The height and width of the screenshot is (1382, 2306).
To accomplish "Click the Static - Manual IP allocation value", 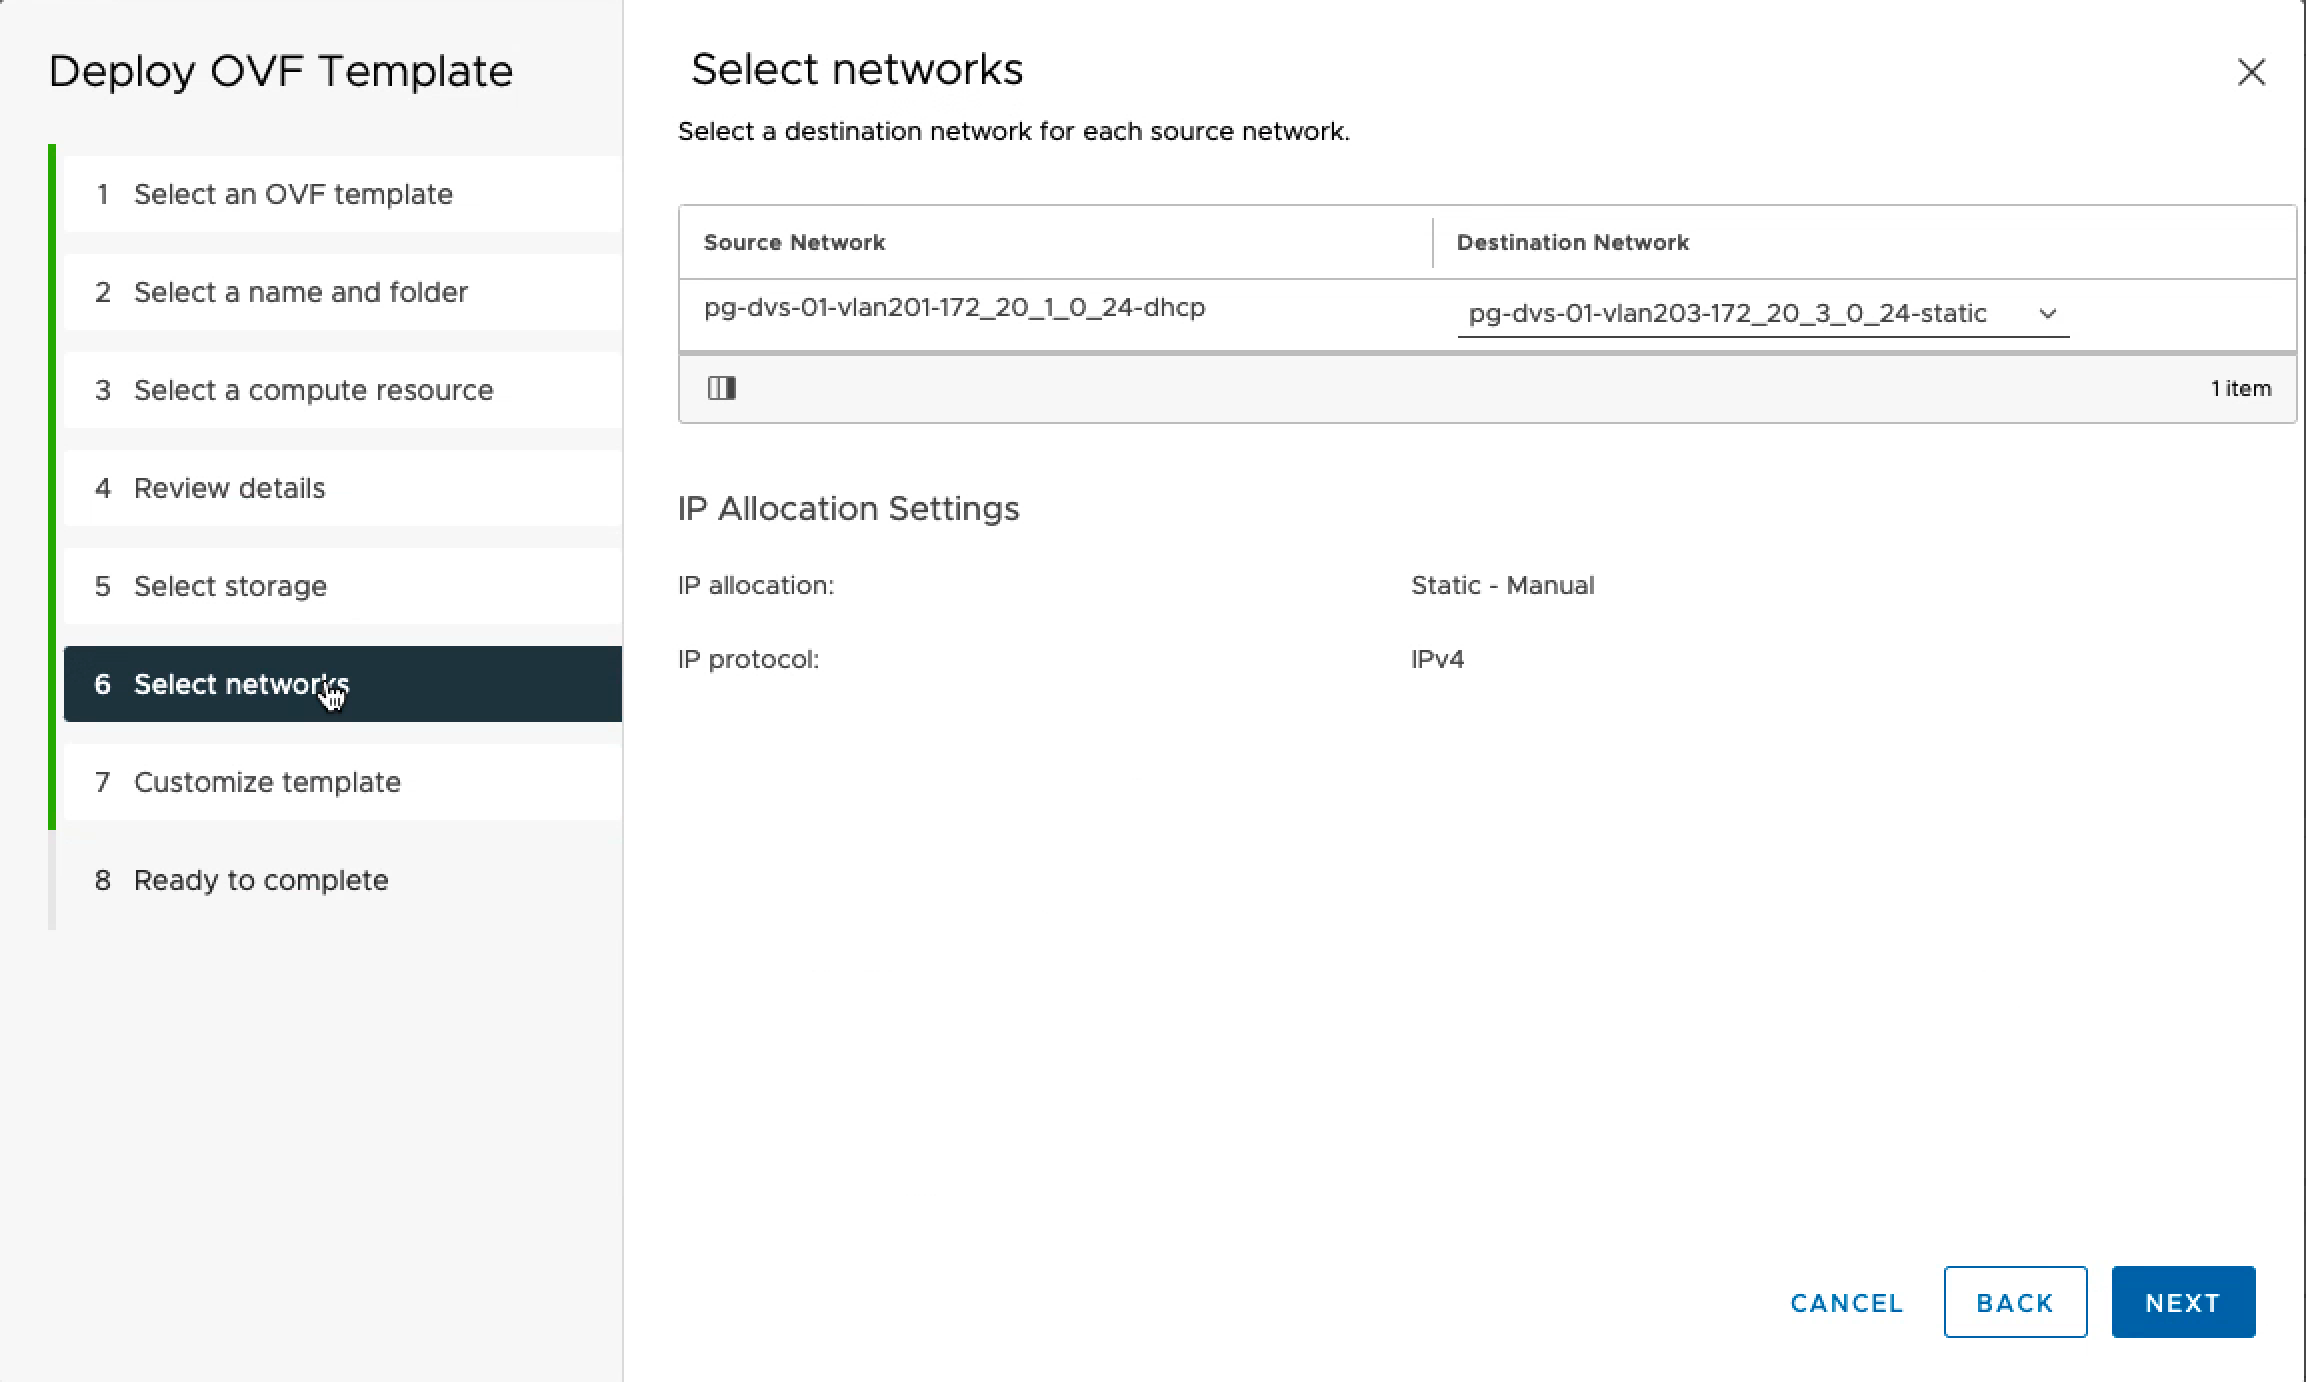I will point(1502,585).
